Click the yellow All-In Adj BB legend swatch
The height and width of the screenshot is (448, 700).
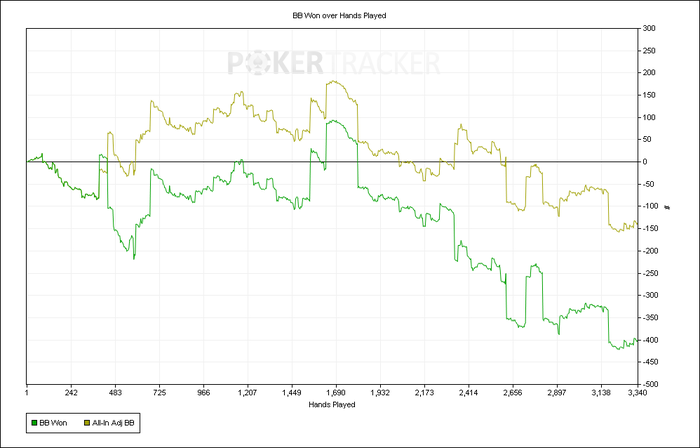[87, 423]
